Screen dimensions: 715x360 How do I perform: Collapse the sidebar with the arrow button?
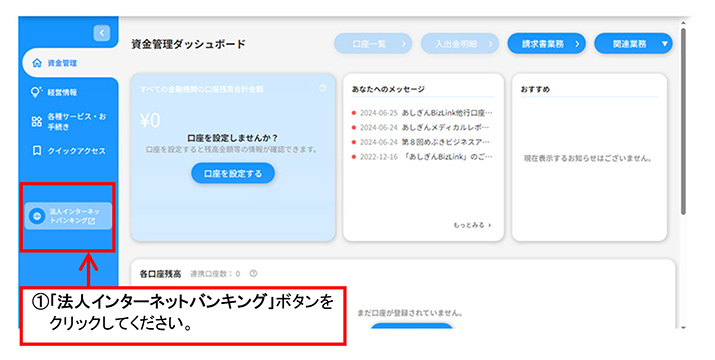point(102,33)
